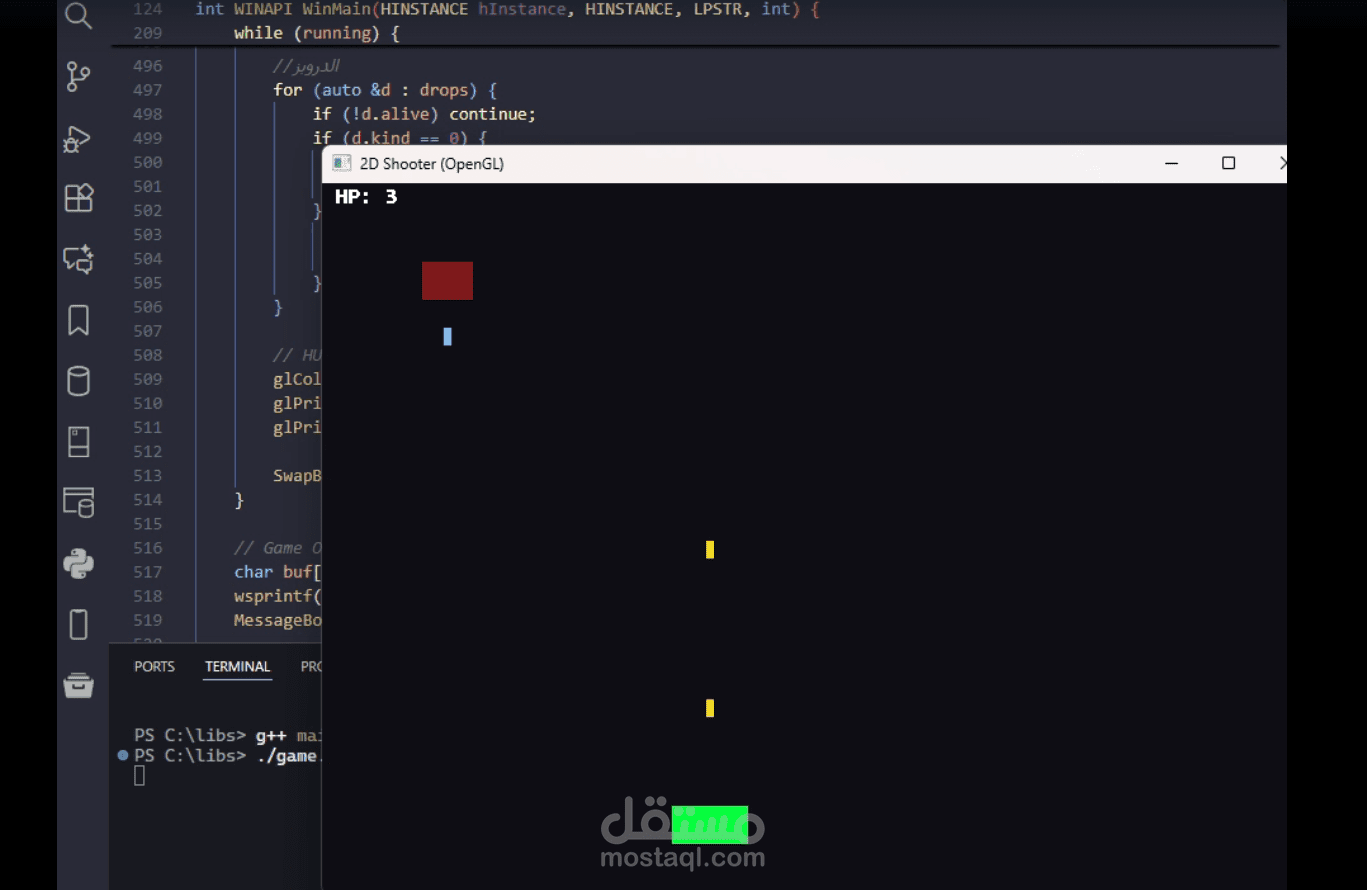Click the blue bullet below the enemy
The image size is (1367, 890).
pyautogui.click(x=447, y=337)
